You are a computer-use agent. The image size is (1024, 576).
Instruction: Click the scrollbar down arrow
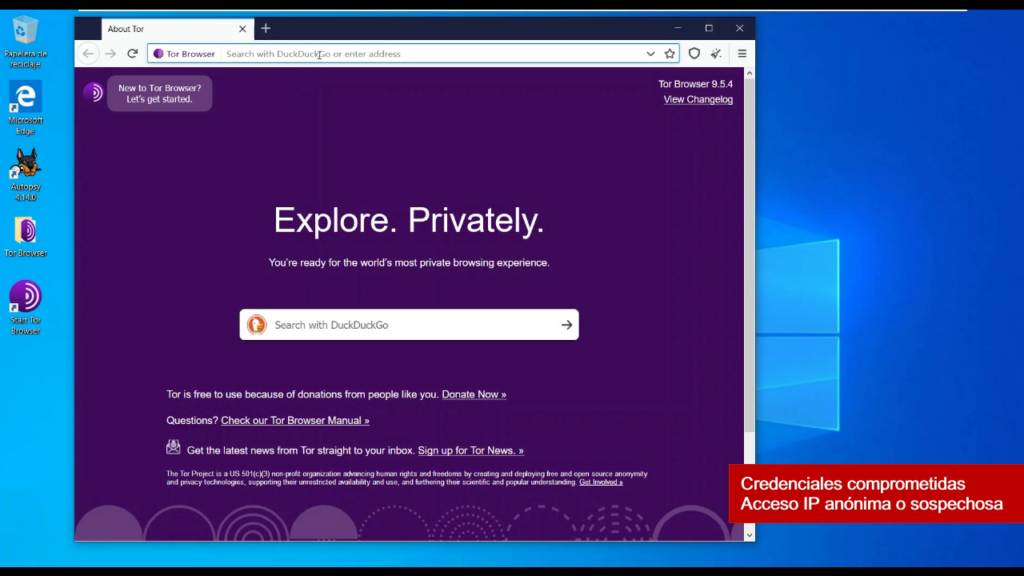coord(749,535)
